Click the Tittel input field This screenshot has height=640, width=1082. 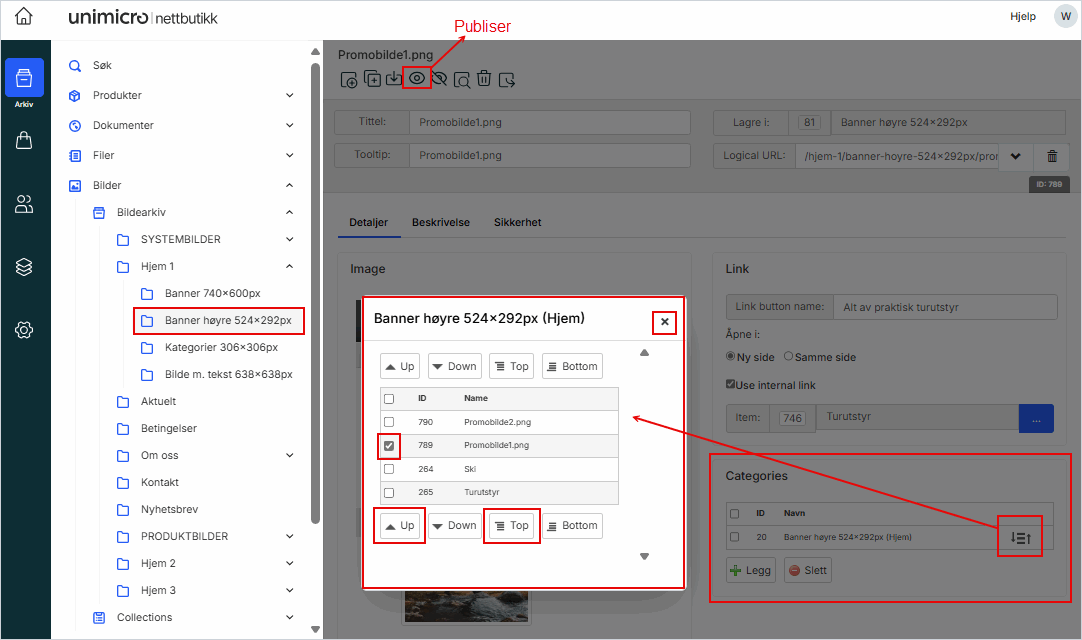(x=550, y=122)
